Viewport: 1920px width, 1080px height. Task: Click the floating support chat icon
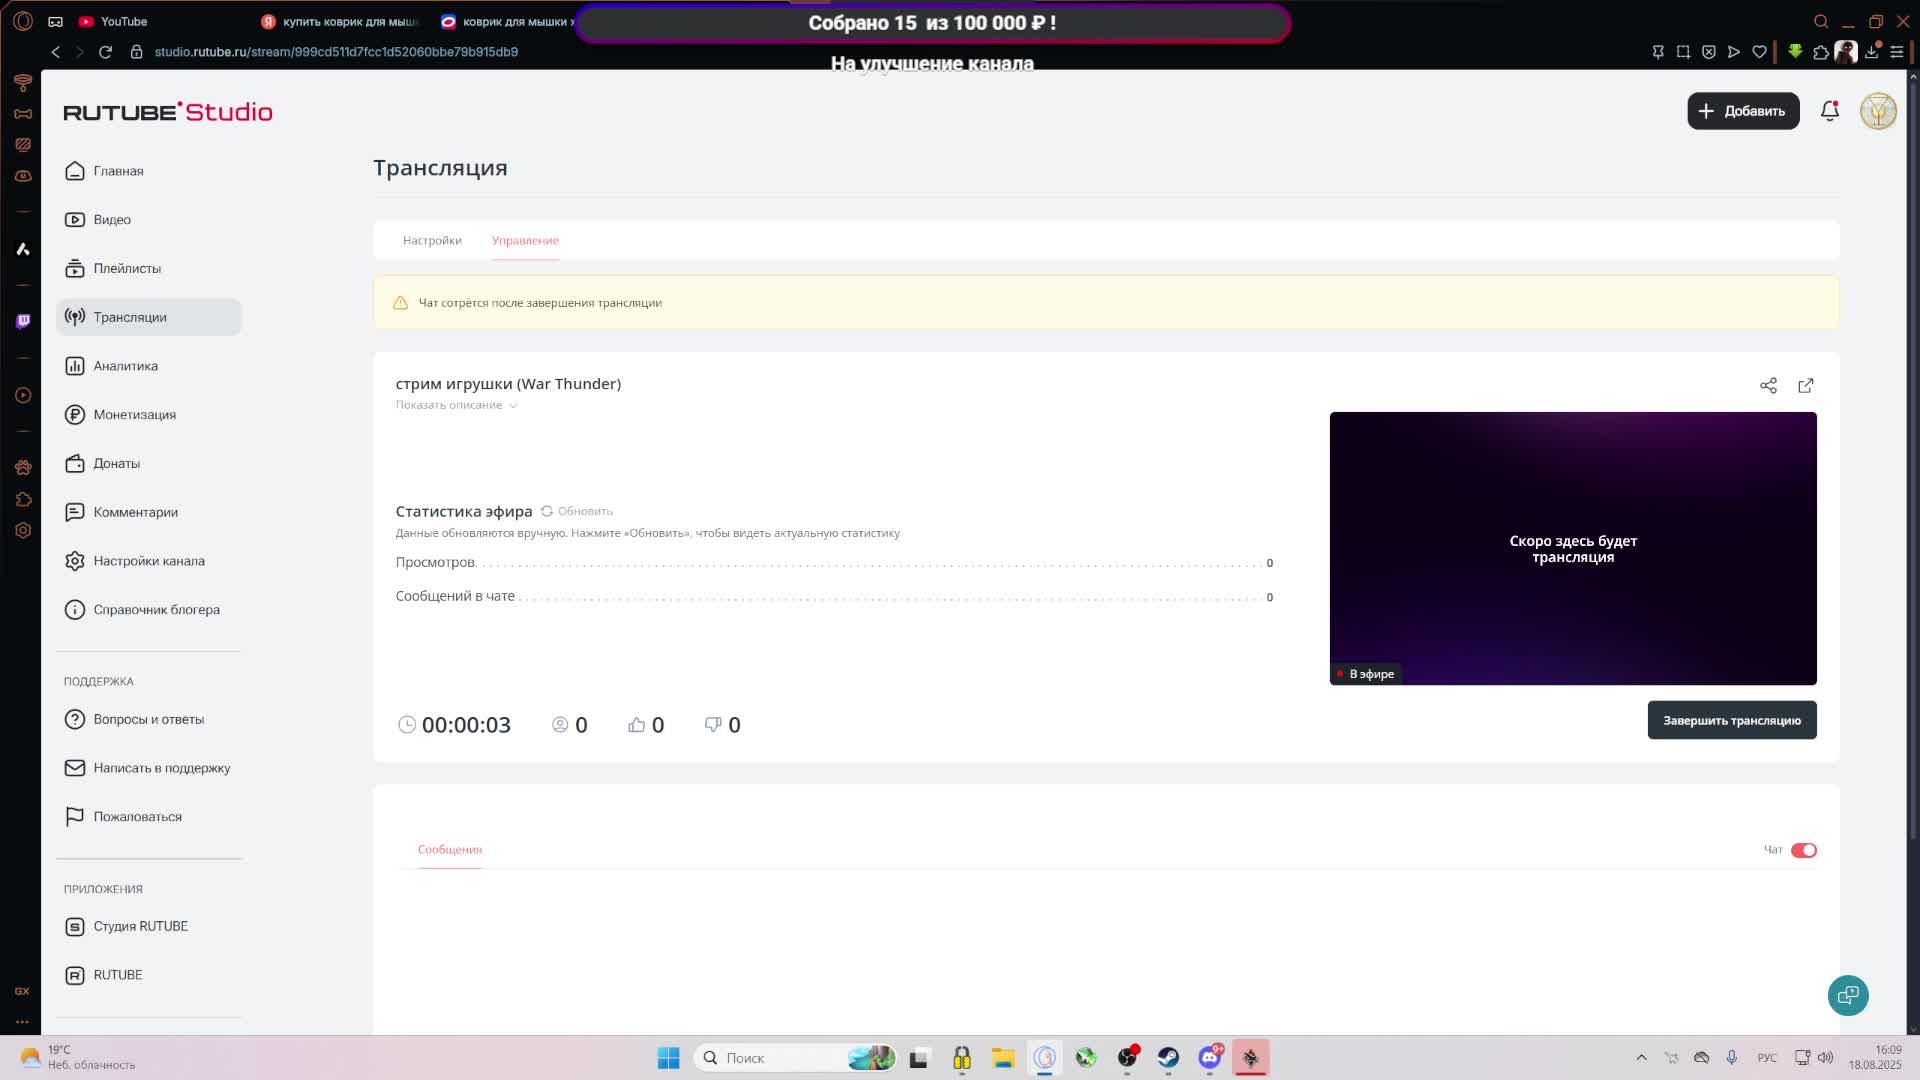(1847, 995)
